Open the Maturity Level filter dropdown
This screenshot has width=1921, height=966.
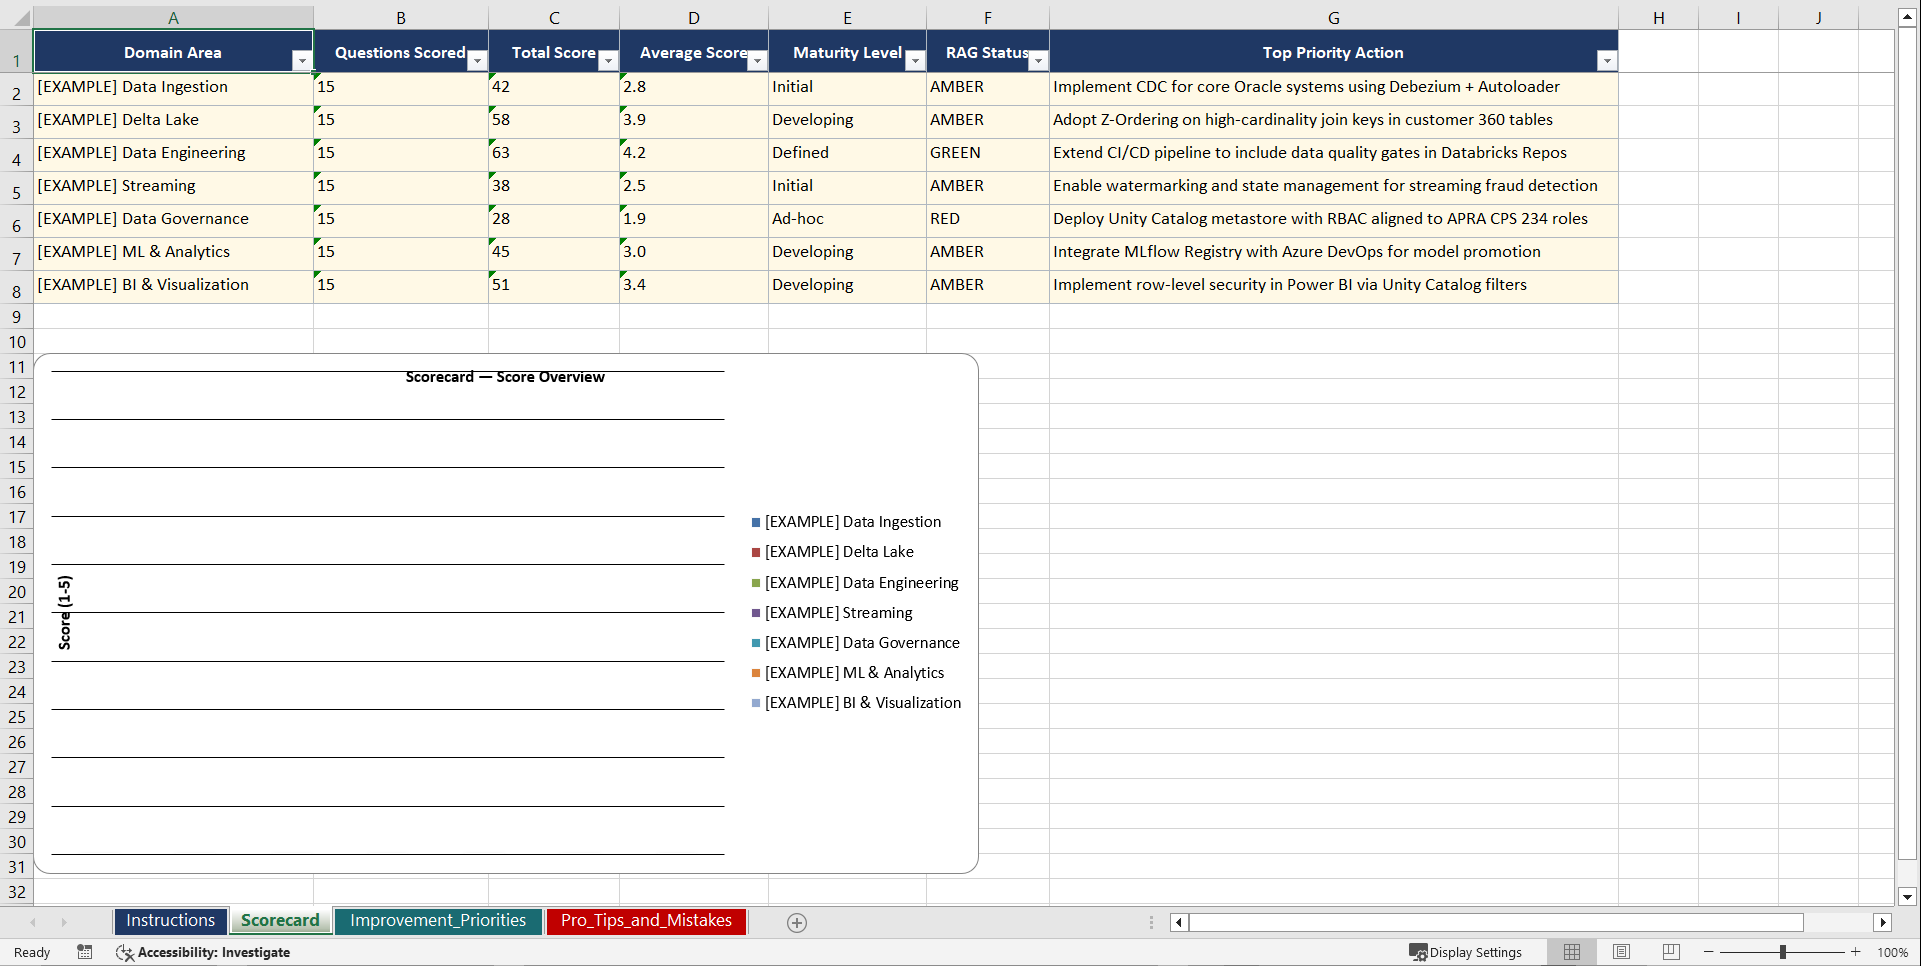click(915, 60)
